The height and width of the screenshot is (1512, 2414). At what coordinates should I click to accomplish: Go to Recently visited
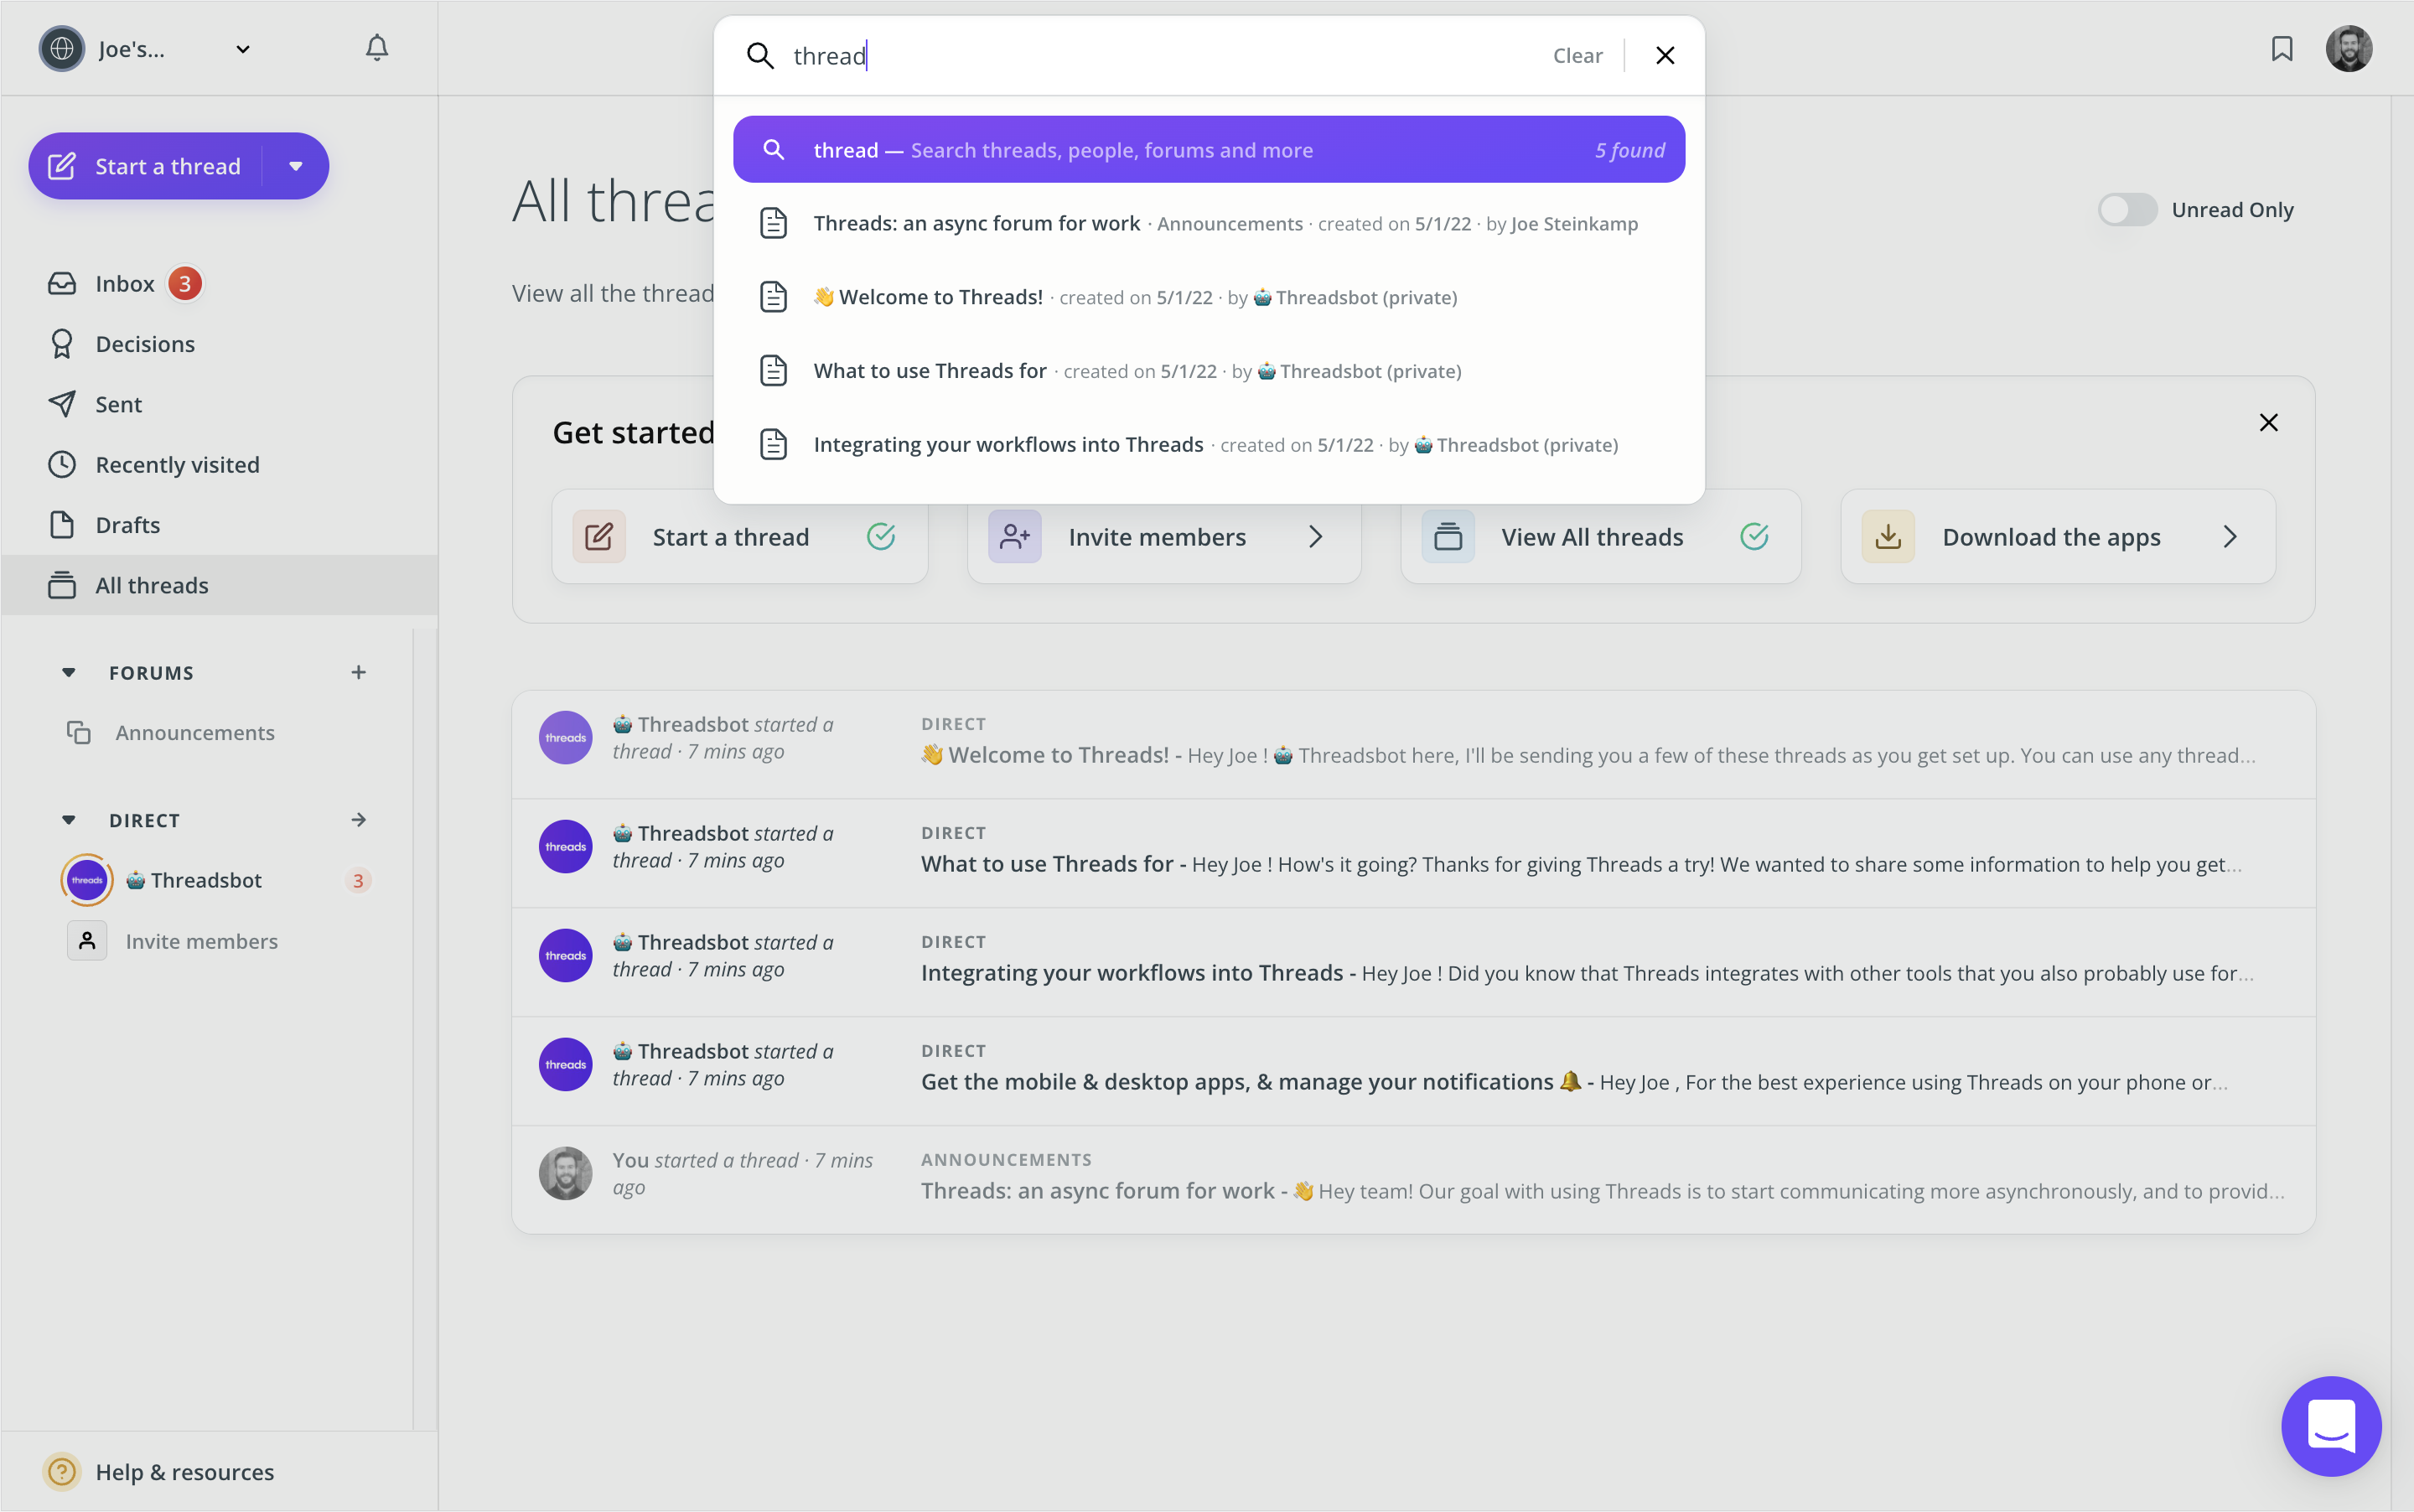[x=177, y=465]
